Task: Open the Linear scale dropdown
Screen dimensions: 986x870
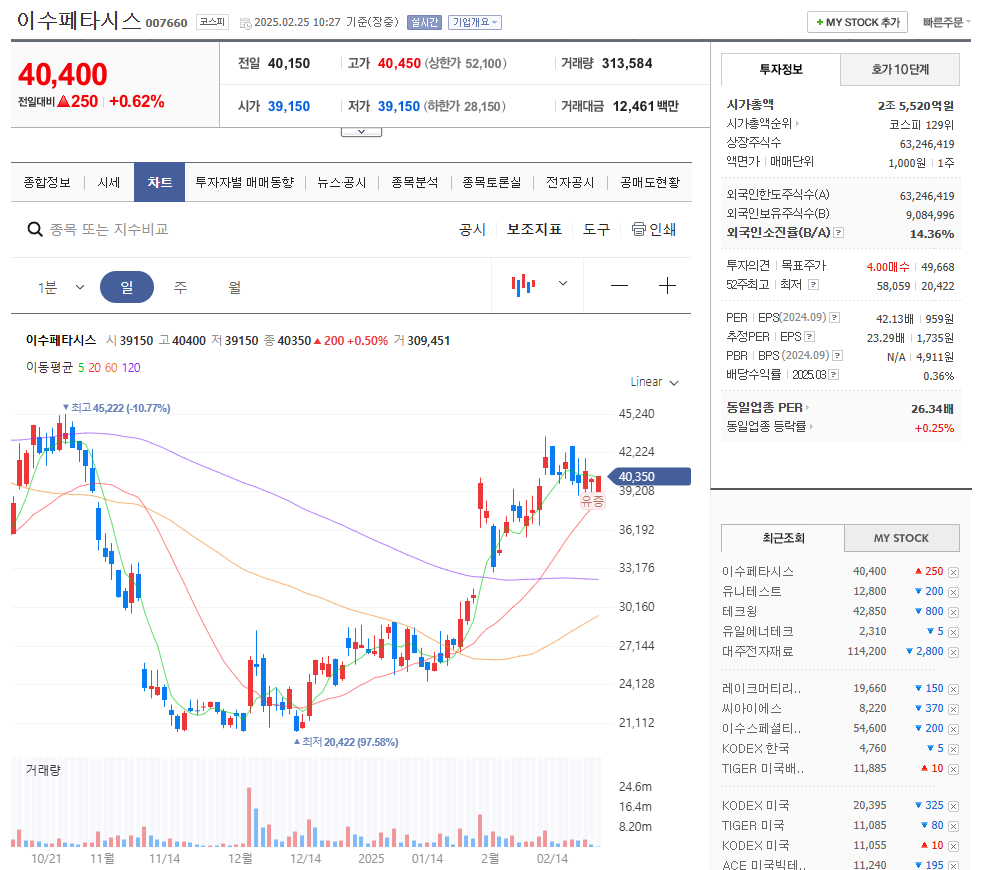Action: coord(654,382)
